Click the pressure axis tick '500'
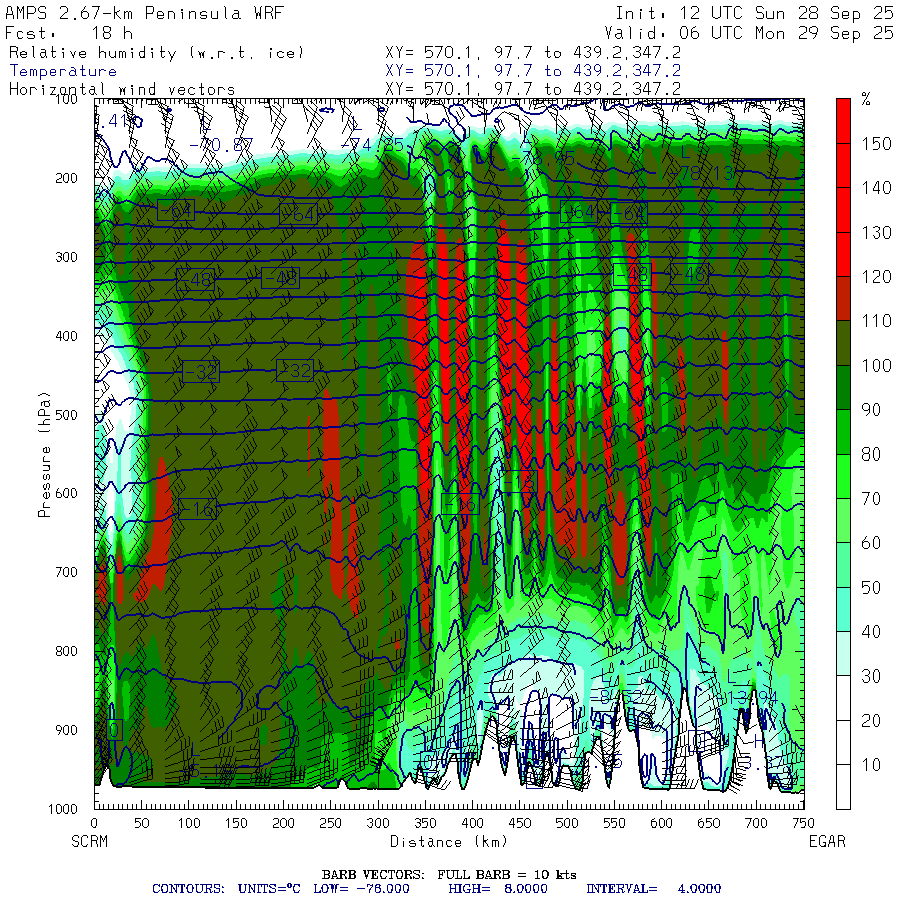 pyautogui.click(x=67, y=415)
